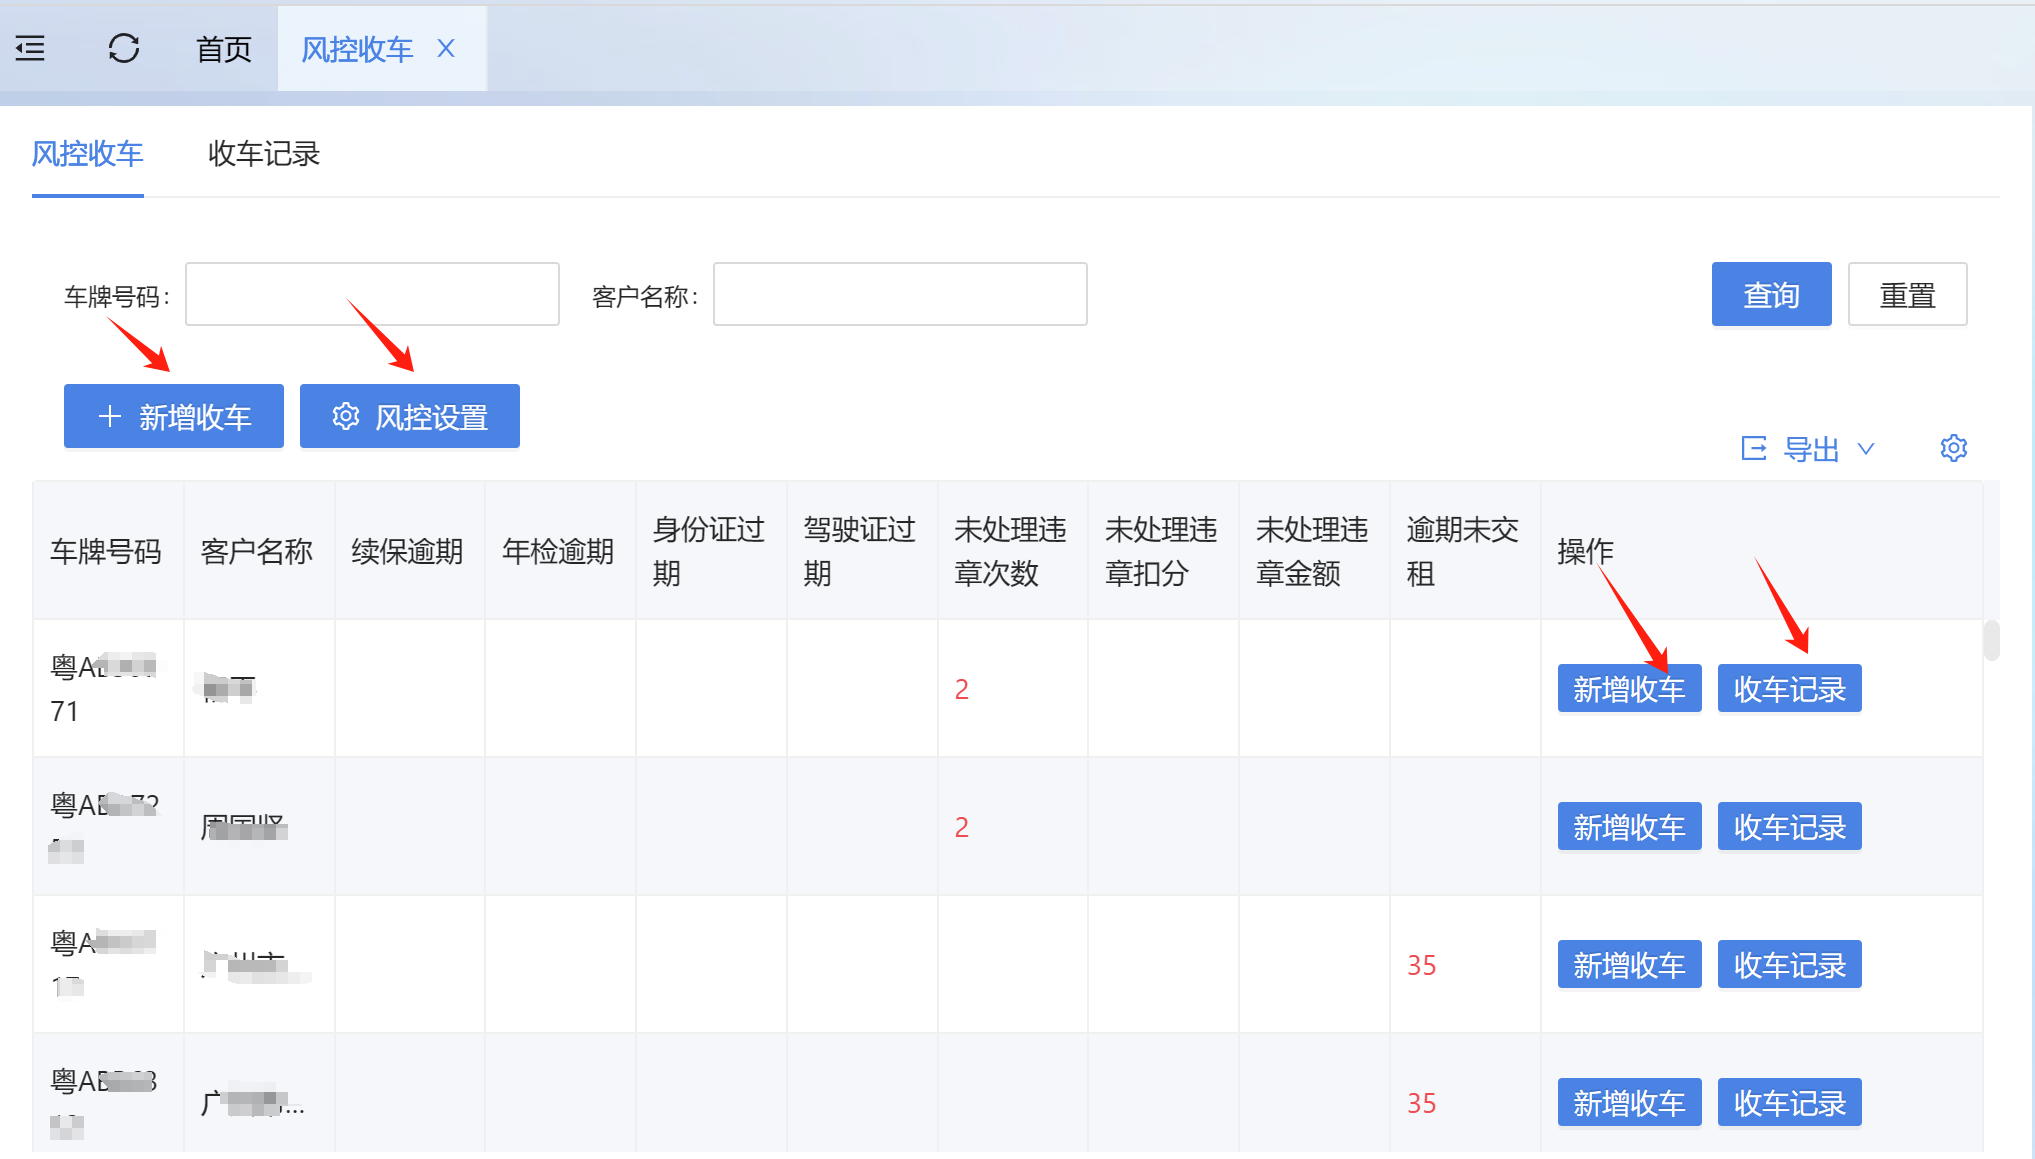Screen dimensions: 2035x1159
Task: Select the 风控收车 sub-tab
Action: pos(88,154)
